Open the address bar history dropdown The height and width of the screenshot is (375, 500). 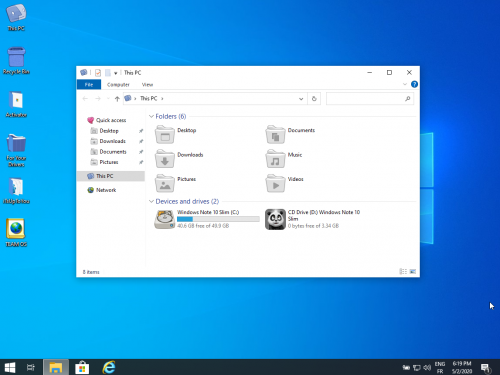[x=301, y=99]
